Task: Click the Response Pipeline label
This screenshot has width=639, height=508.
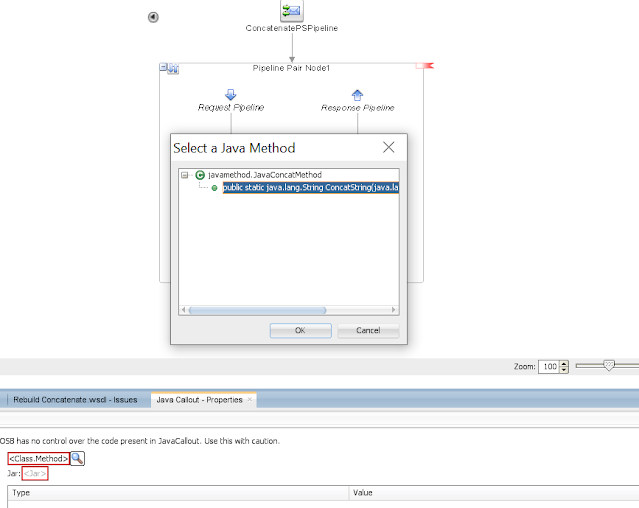Action: click(357, 108)
